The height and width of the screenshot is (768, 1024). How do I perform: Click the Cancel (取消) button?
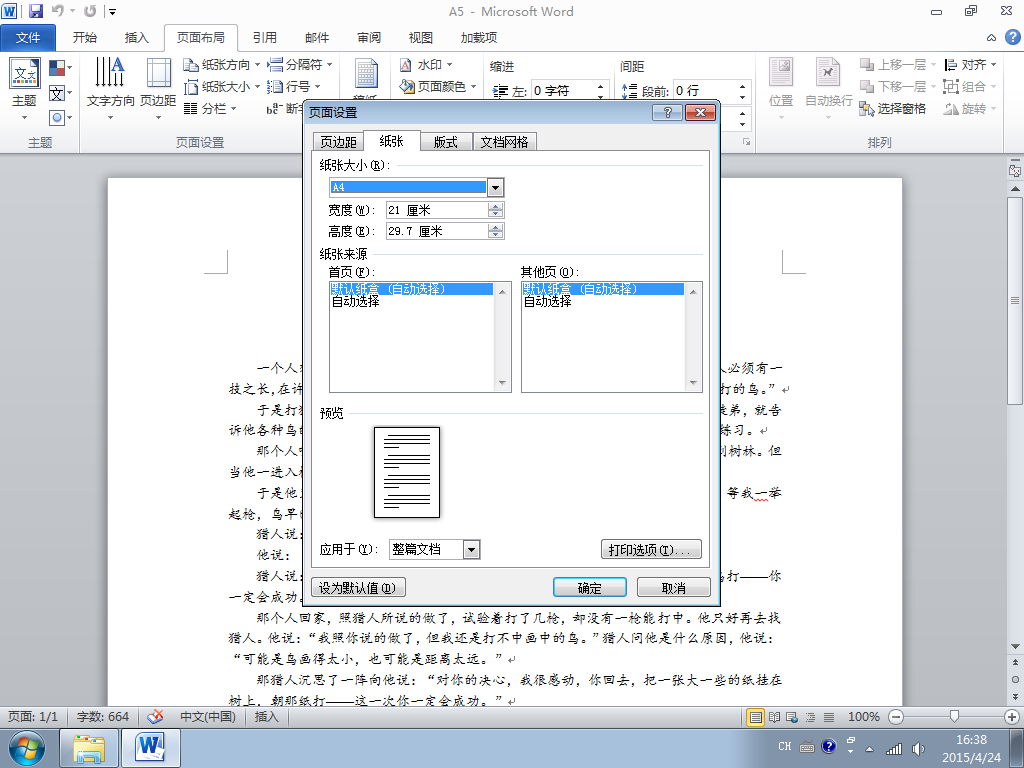click(673, 588)
